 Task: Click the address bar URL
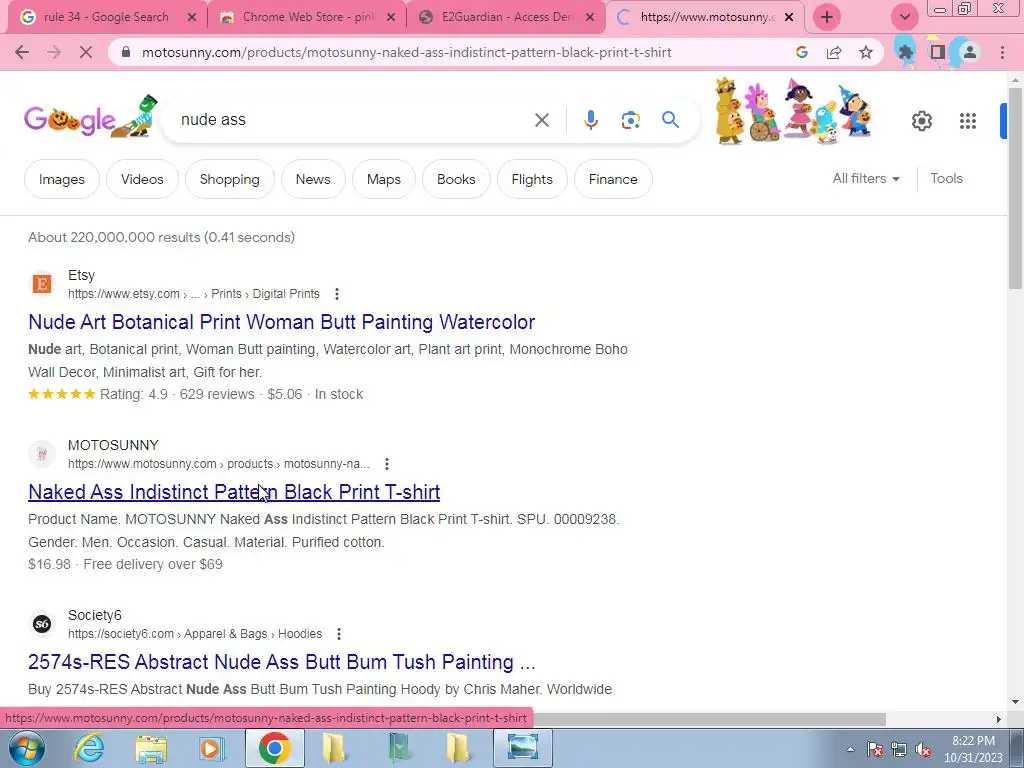406,52
